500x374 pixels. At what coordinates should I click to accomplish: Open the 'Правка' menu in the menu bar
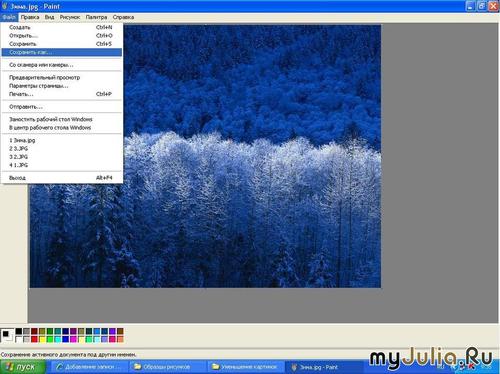coord(30,17)
